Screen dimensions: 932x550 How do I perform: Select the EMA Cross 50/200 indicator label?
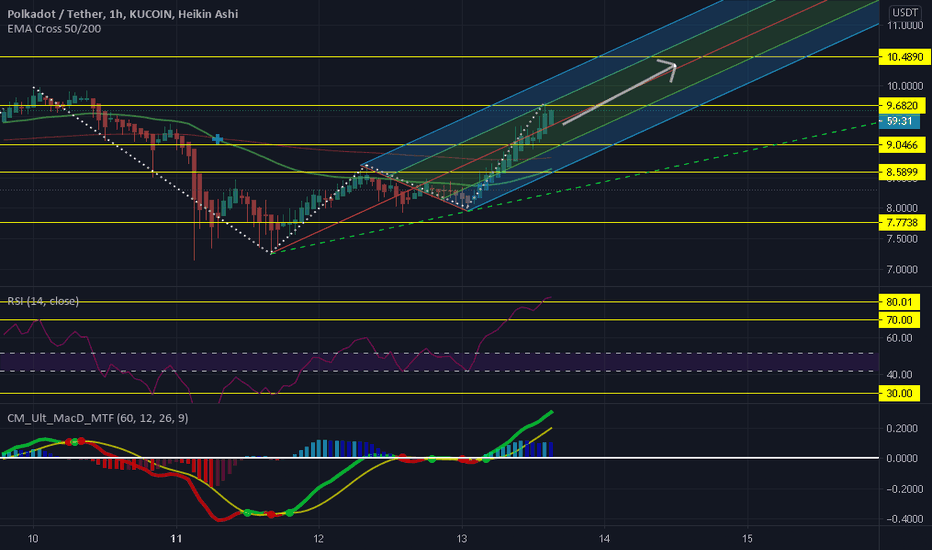point(54,29)
